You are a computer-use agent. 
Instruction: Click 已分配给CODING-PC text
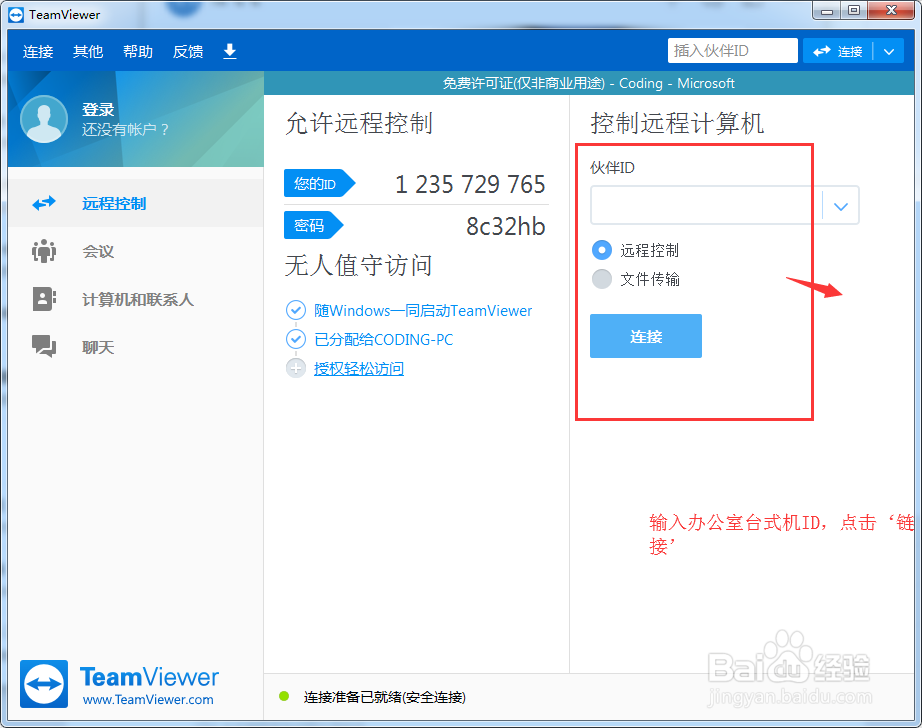tap(383, 339)
